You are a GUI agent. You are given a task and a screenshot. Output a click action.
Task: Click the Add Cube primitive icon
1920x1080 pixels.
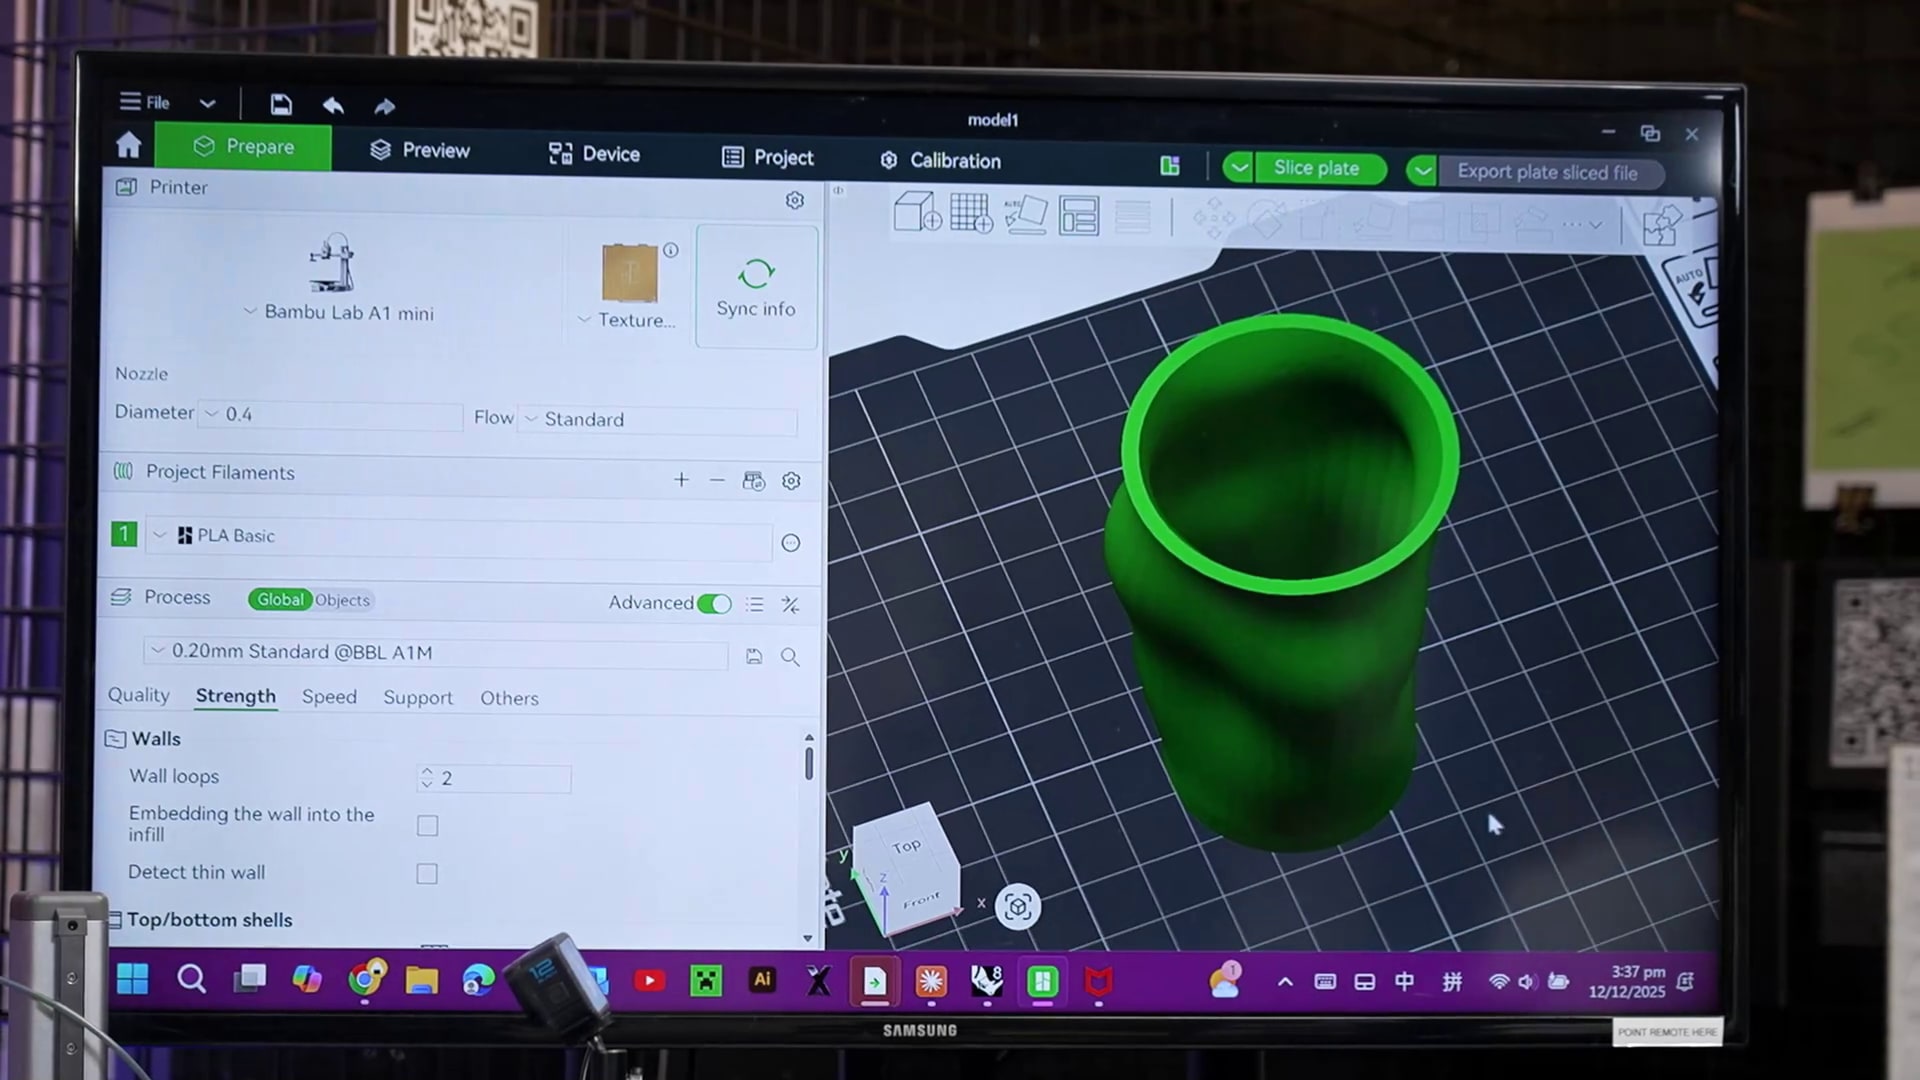916,212
